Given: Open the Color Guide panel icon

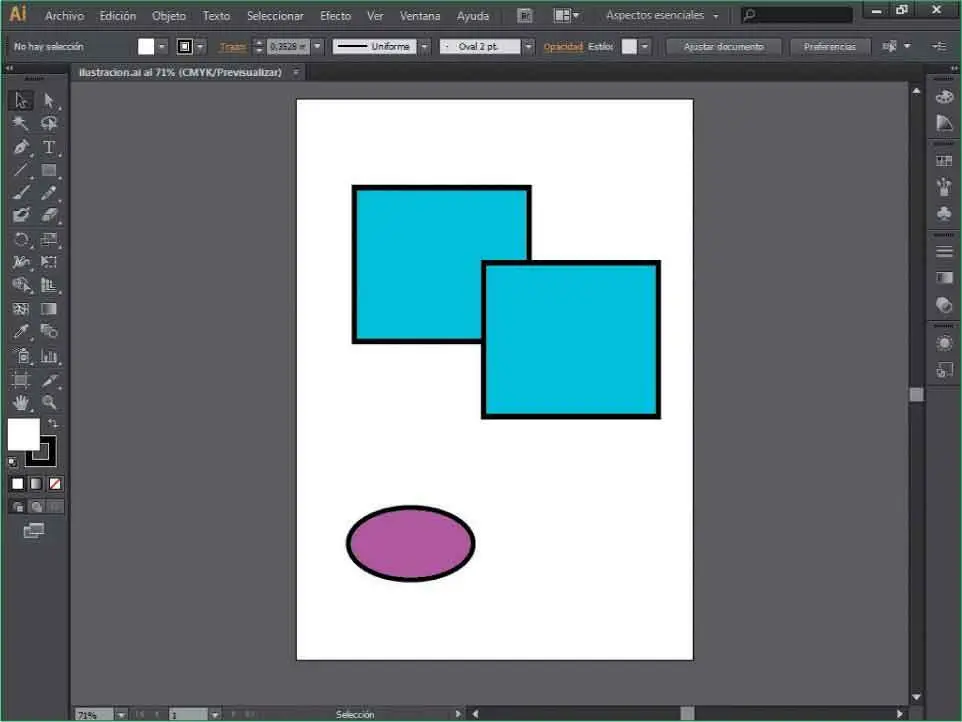Looking at the screenshot, I should tap(945, 123).
